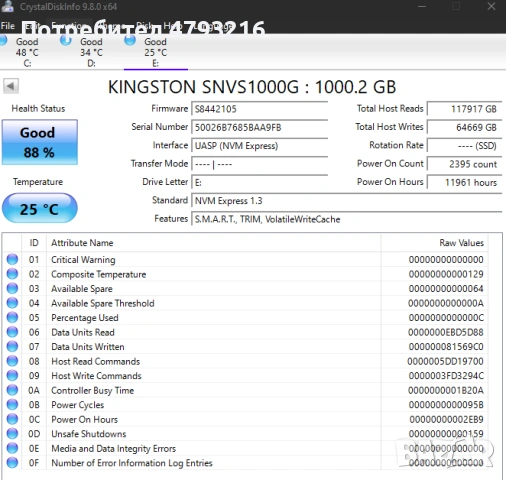Click the Power On Count value 2395 count
This screenshot has width=506, height=480.
[465, 164]
